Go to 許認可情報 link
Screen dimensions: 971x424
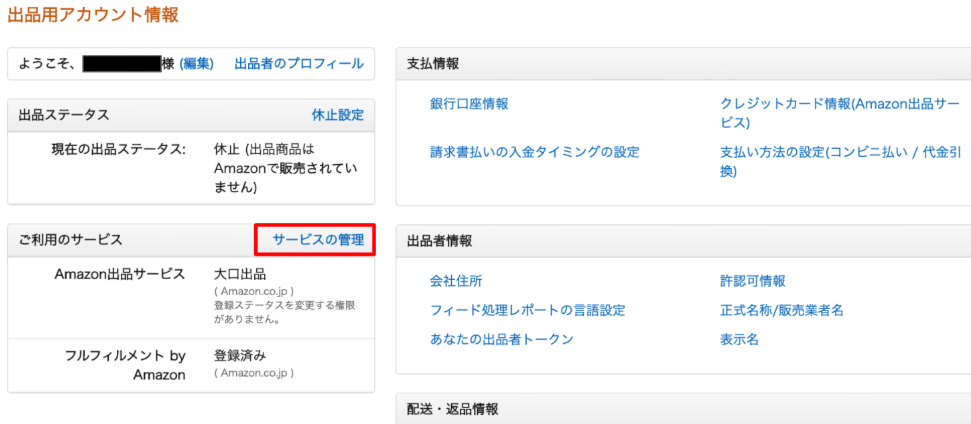click(752, 282)
